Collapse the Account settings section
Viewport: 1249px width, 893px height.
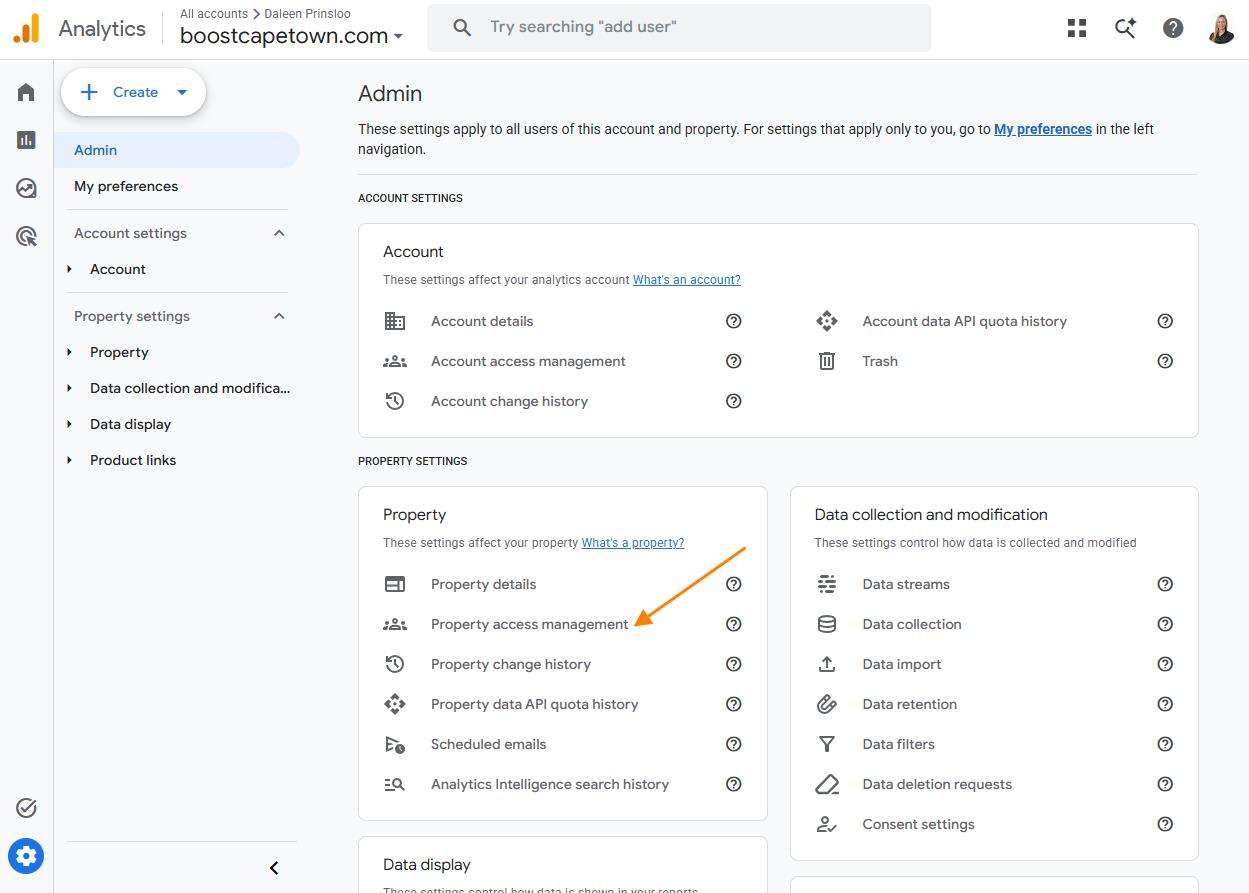[279, 233]
